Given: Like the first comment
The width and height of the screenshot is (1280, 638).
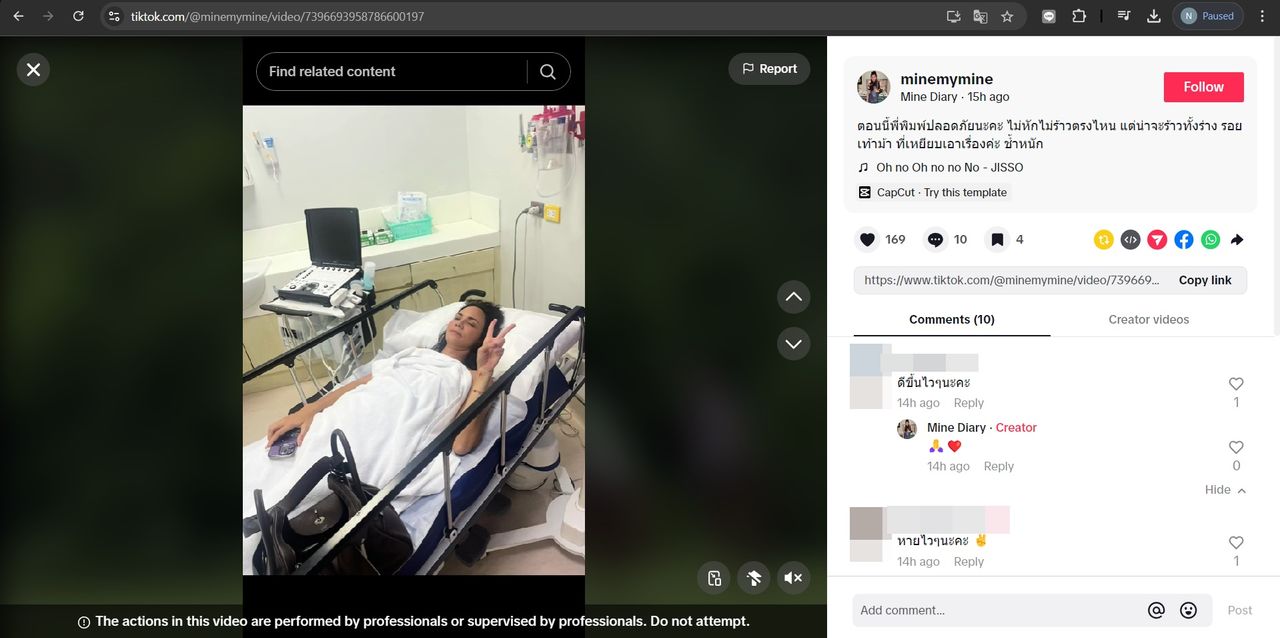Looking at the screenshot, I should (1236, 384).
